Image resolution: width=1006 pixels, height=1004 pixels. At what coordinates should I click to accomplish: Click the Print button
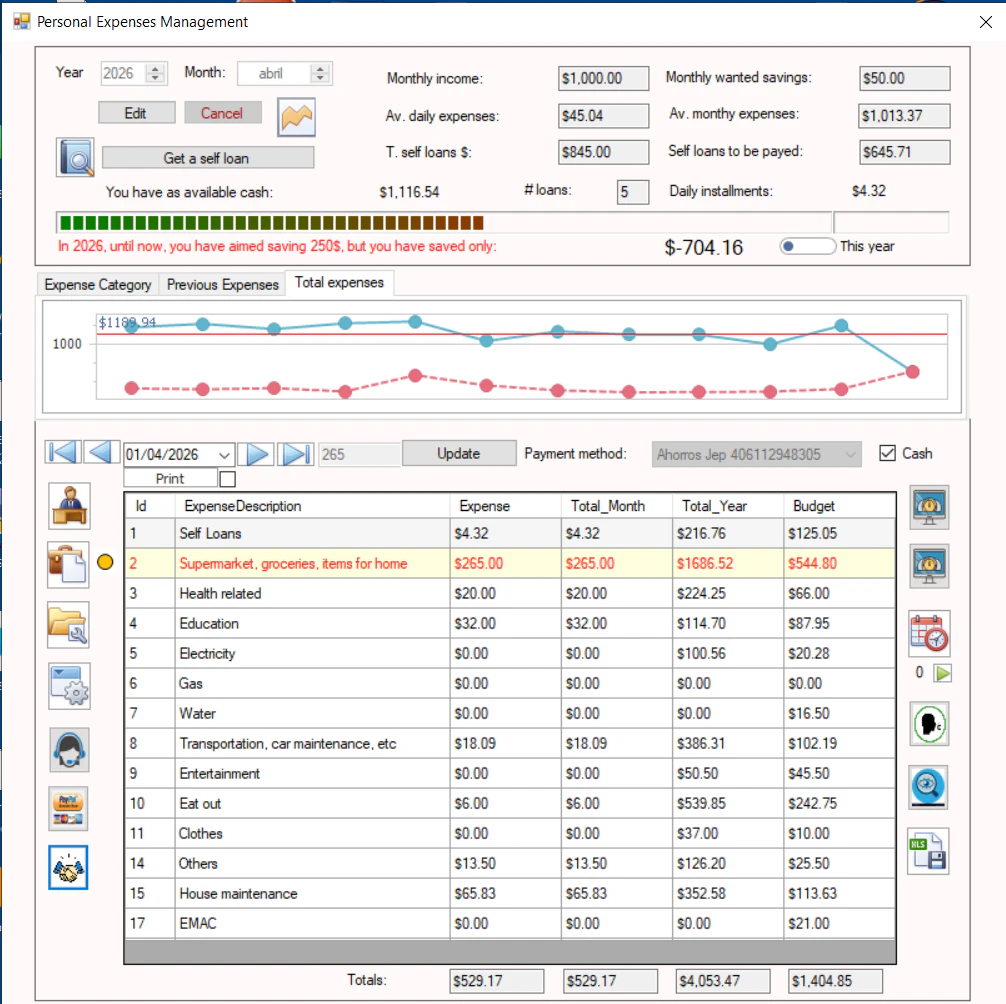(170, 479)
